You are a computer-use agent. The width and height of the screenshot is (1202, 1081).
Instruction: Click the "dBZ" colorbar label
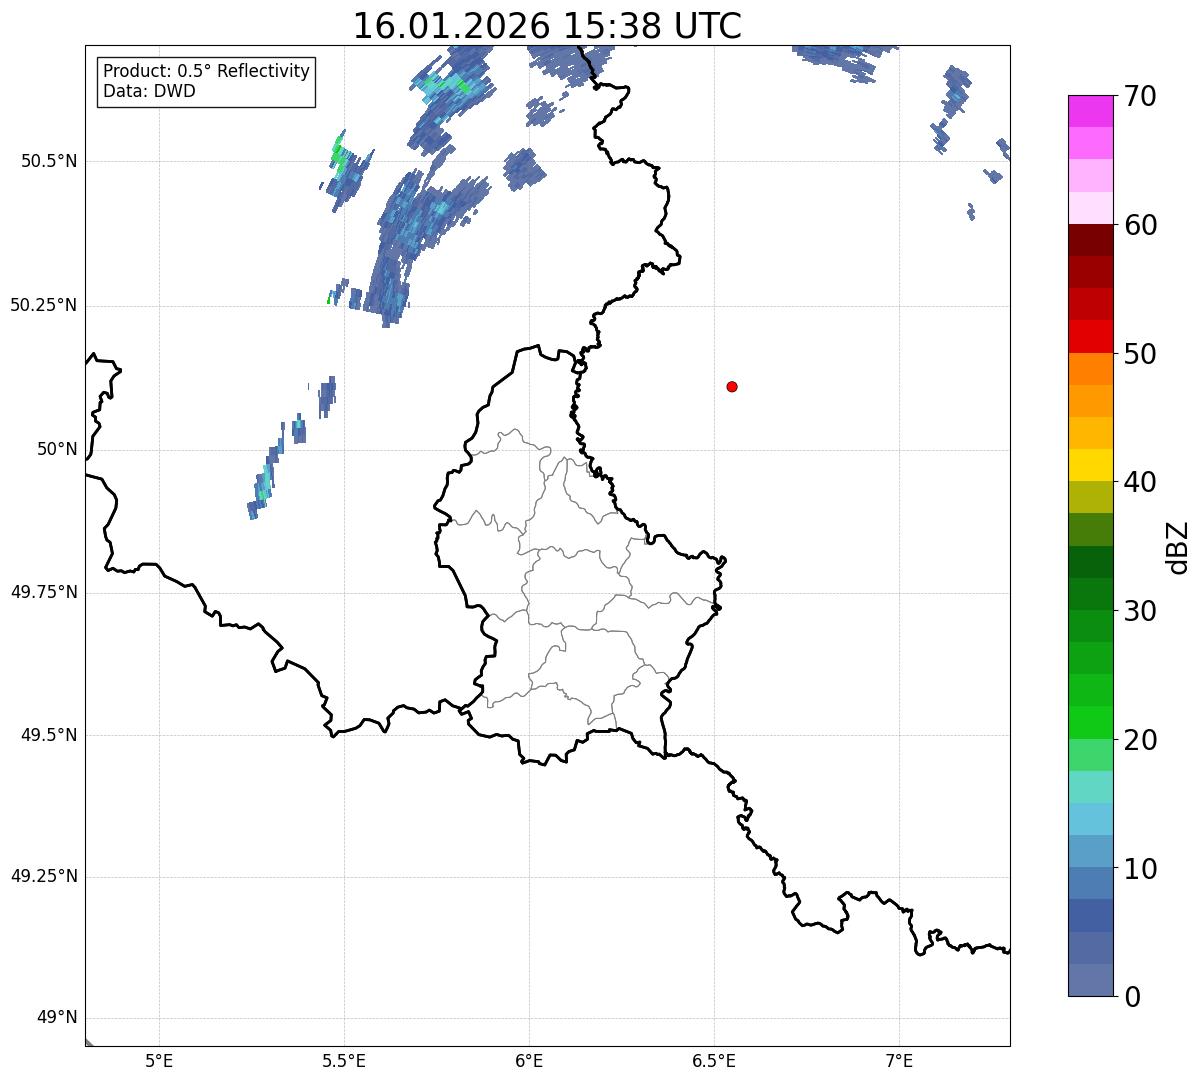(x=1178, y=546)
